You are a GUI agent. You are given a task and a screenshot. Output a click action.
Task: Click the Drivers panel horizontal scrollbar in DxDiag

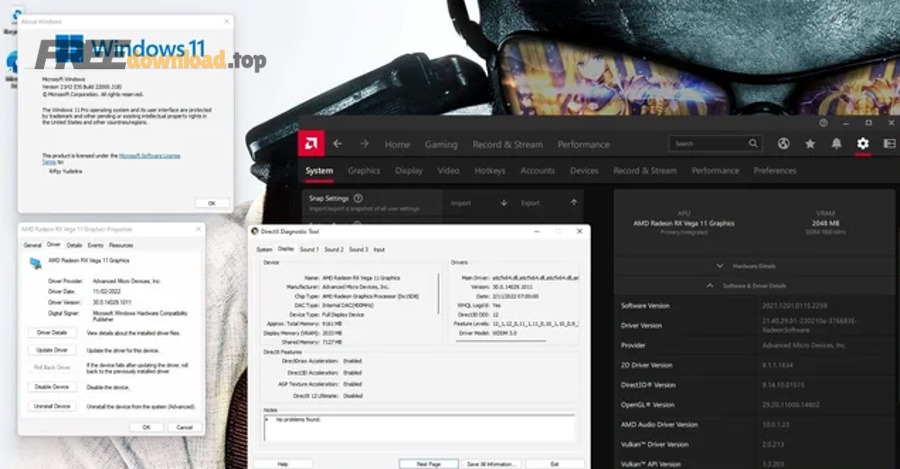(501, 341)
